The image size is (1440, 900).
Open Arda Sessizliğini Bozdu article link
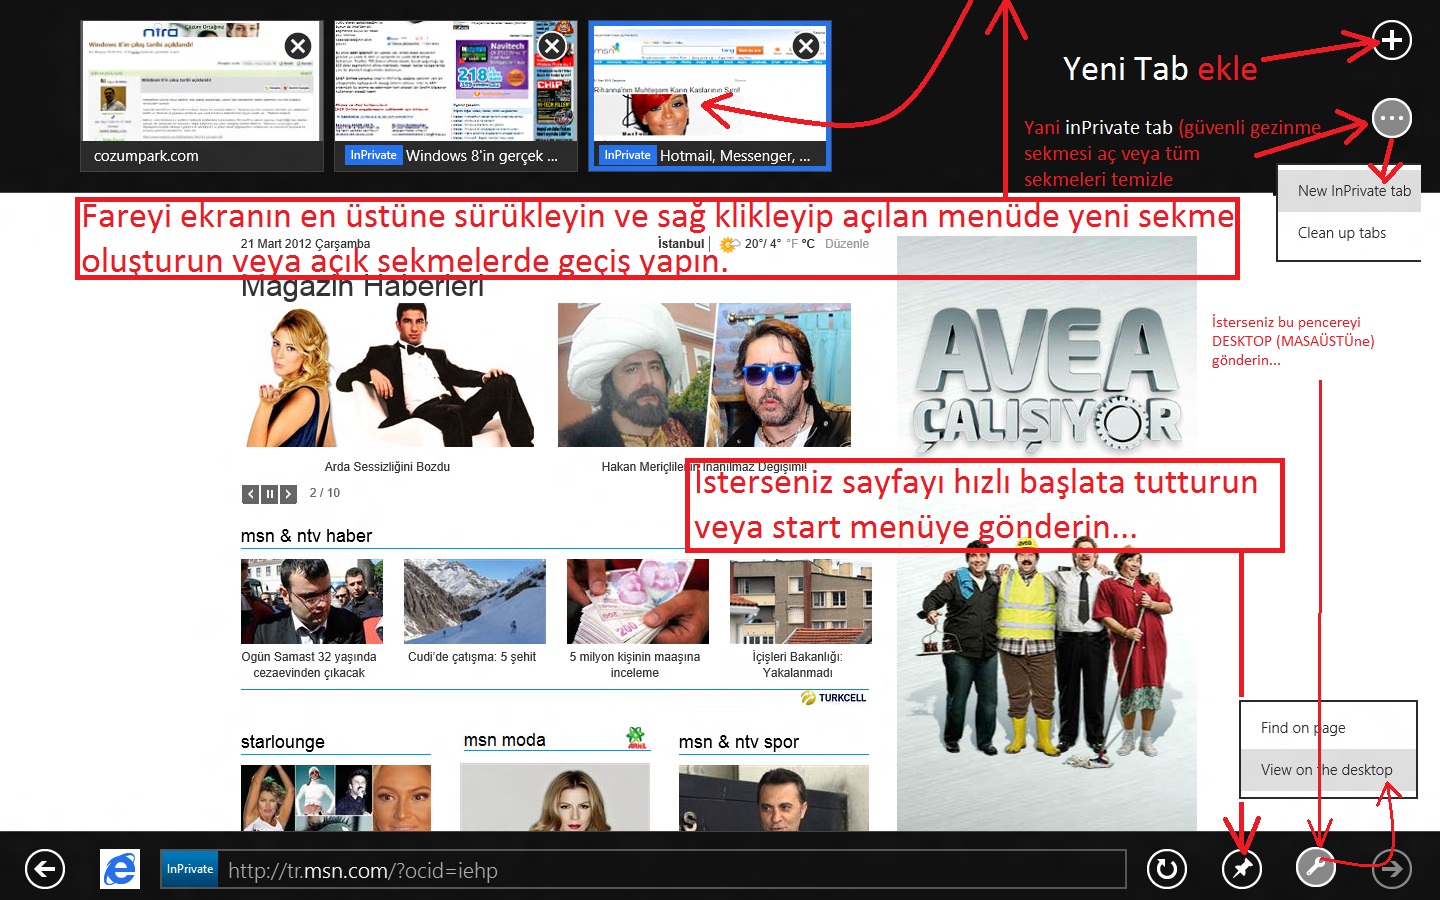click(x=387, y=467)
